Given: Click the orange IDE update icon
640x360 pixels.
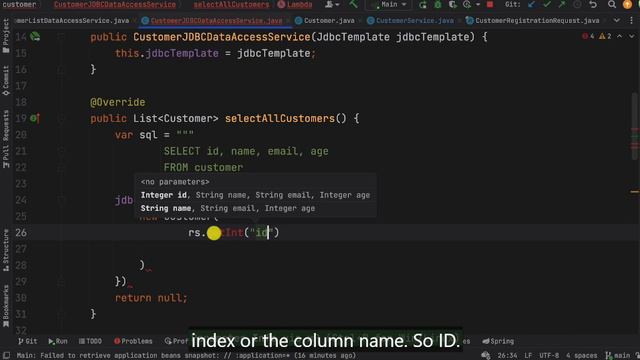Looking at the screenshot, I should [x=627, y=4].
